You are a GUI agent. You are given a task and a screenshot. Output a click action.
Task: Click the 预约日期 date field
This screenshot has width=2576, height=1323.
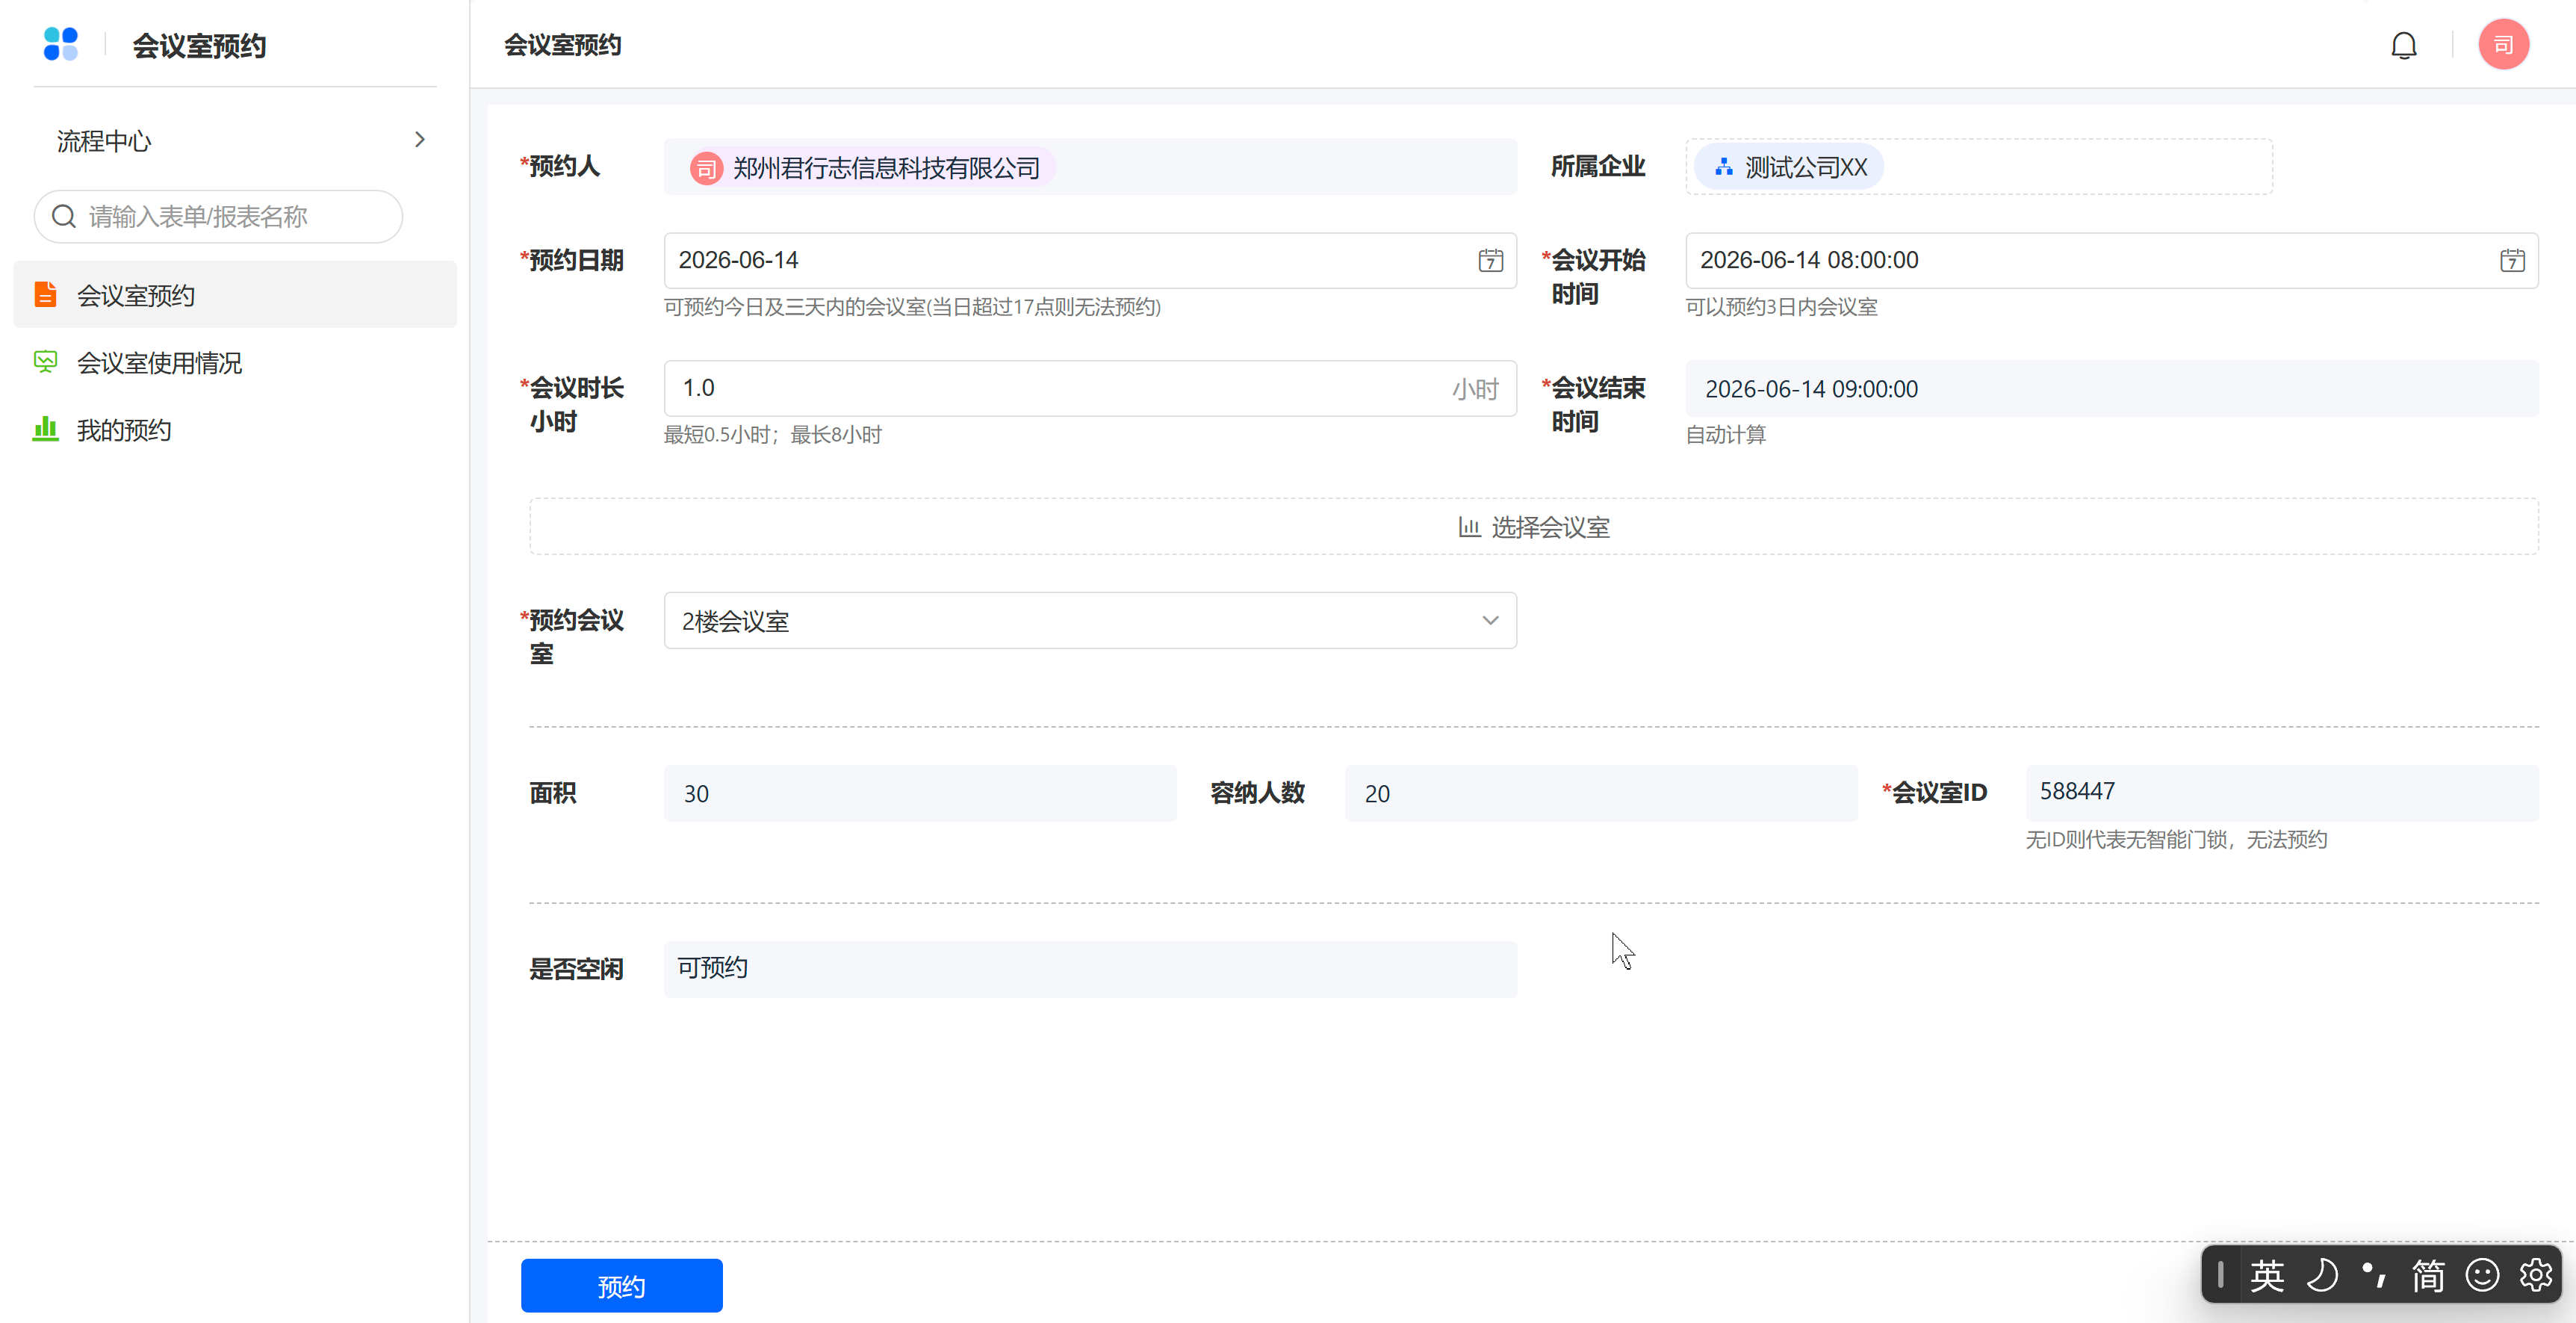point(1090,260)
